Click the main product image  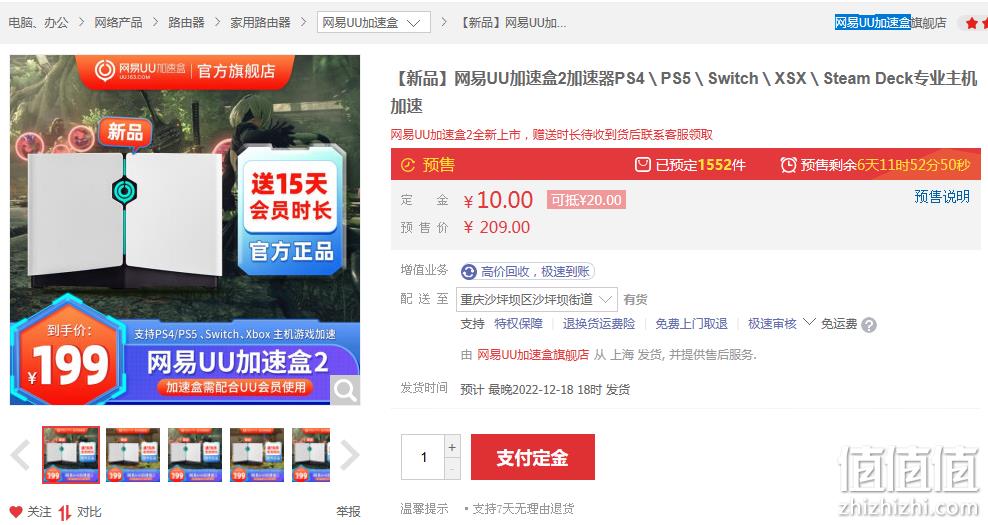pos(185,229)
